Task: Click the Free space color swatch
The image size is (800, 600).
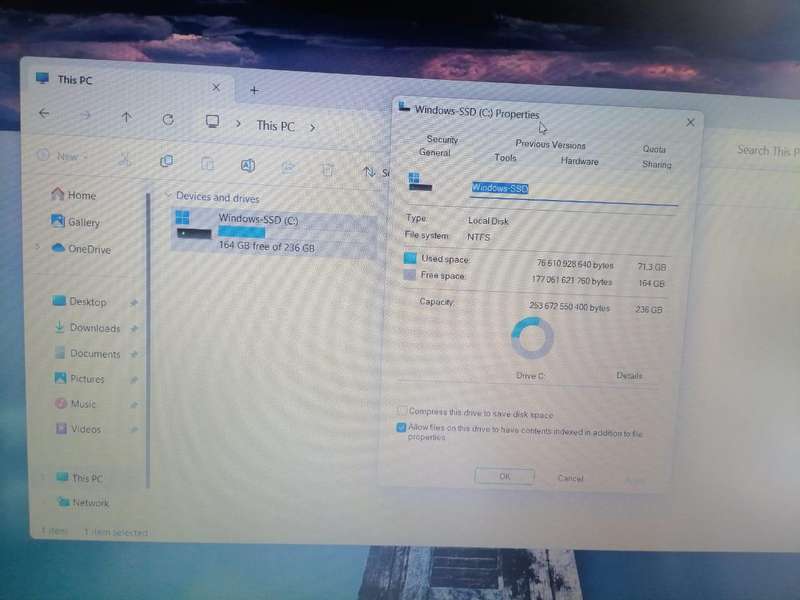Action: (x=410, y=274)
